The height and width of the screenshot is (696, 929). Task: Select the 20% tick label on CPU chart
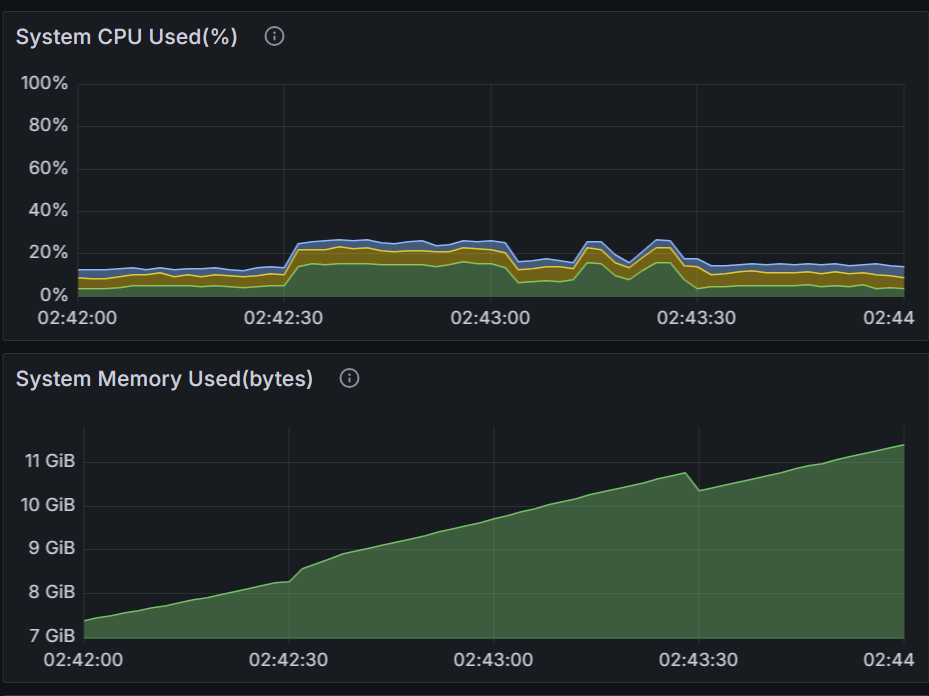pos(46,253)
